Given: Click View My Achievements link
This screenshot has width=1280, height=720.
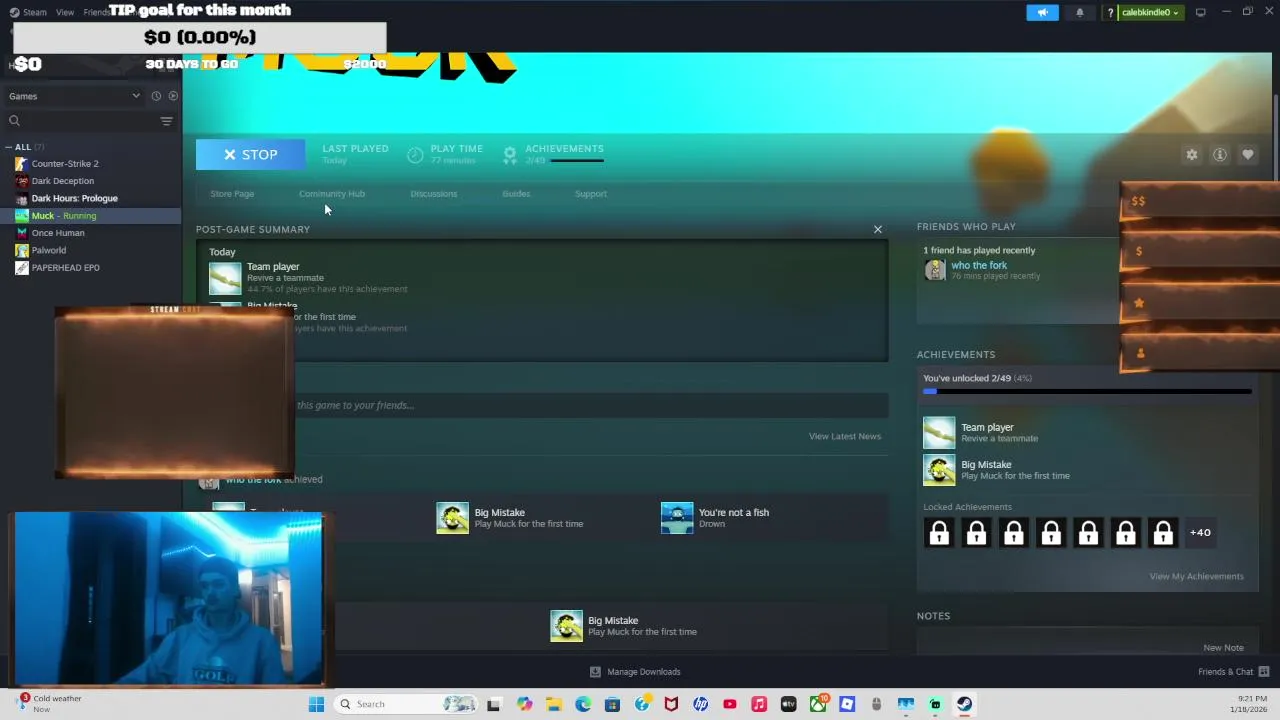Looking at the screenshot, I should [x=1197, y=576].
